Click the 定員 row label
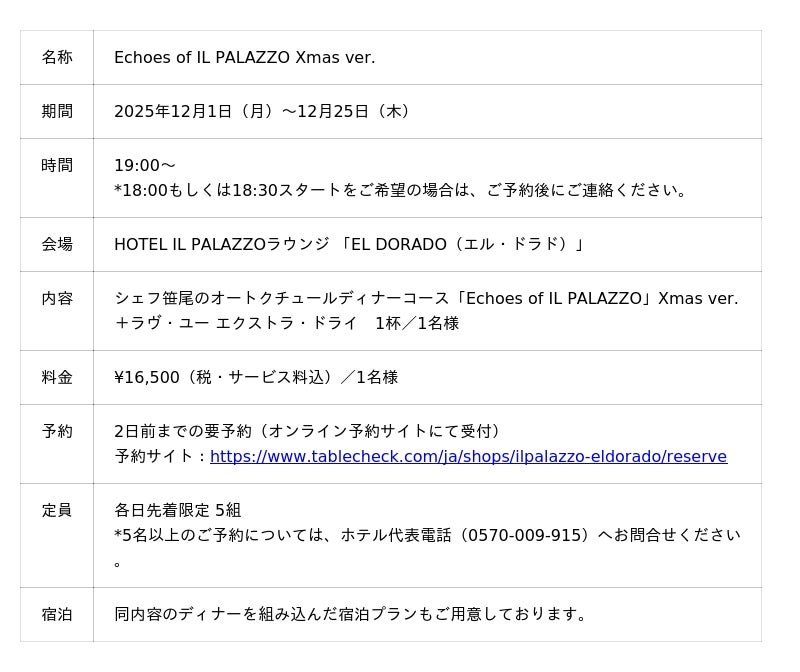Image resolution: width=800 pixels, height=672 pixels. 57,511
